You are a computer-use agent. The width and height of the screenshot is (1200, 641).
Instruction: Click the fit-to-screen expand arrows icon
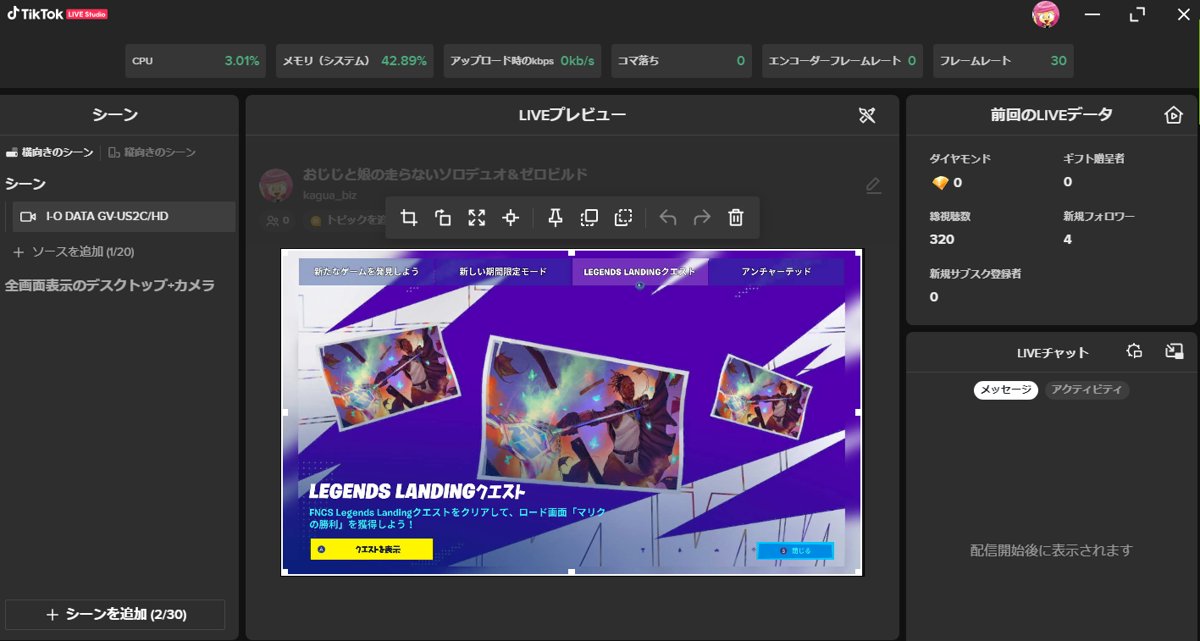tap(477, 218)
